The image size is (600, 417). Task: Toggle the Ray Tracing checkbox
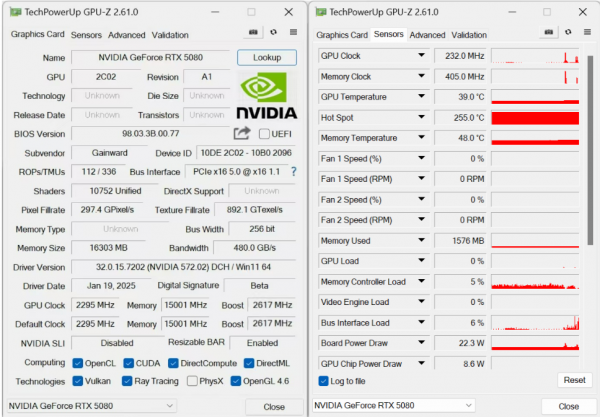[x=127, y=381]
